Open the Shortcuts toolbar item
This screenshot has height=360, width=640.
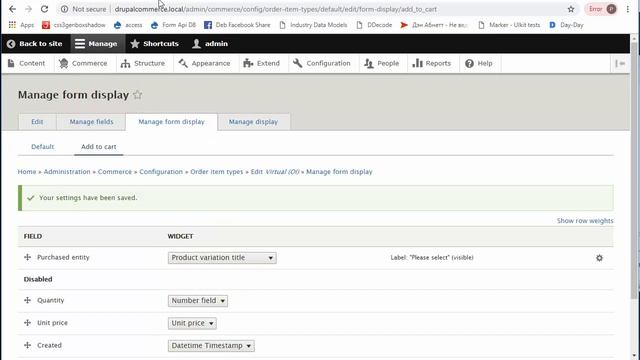[155, 44]
